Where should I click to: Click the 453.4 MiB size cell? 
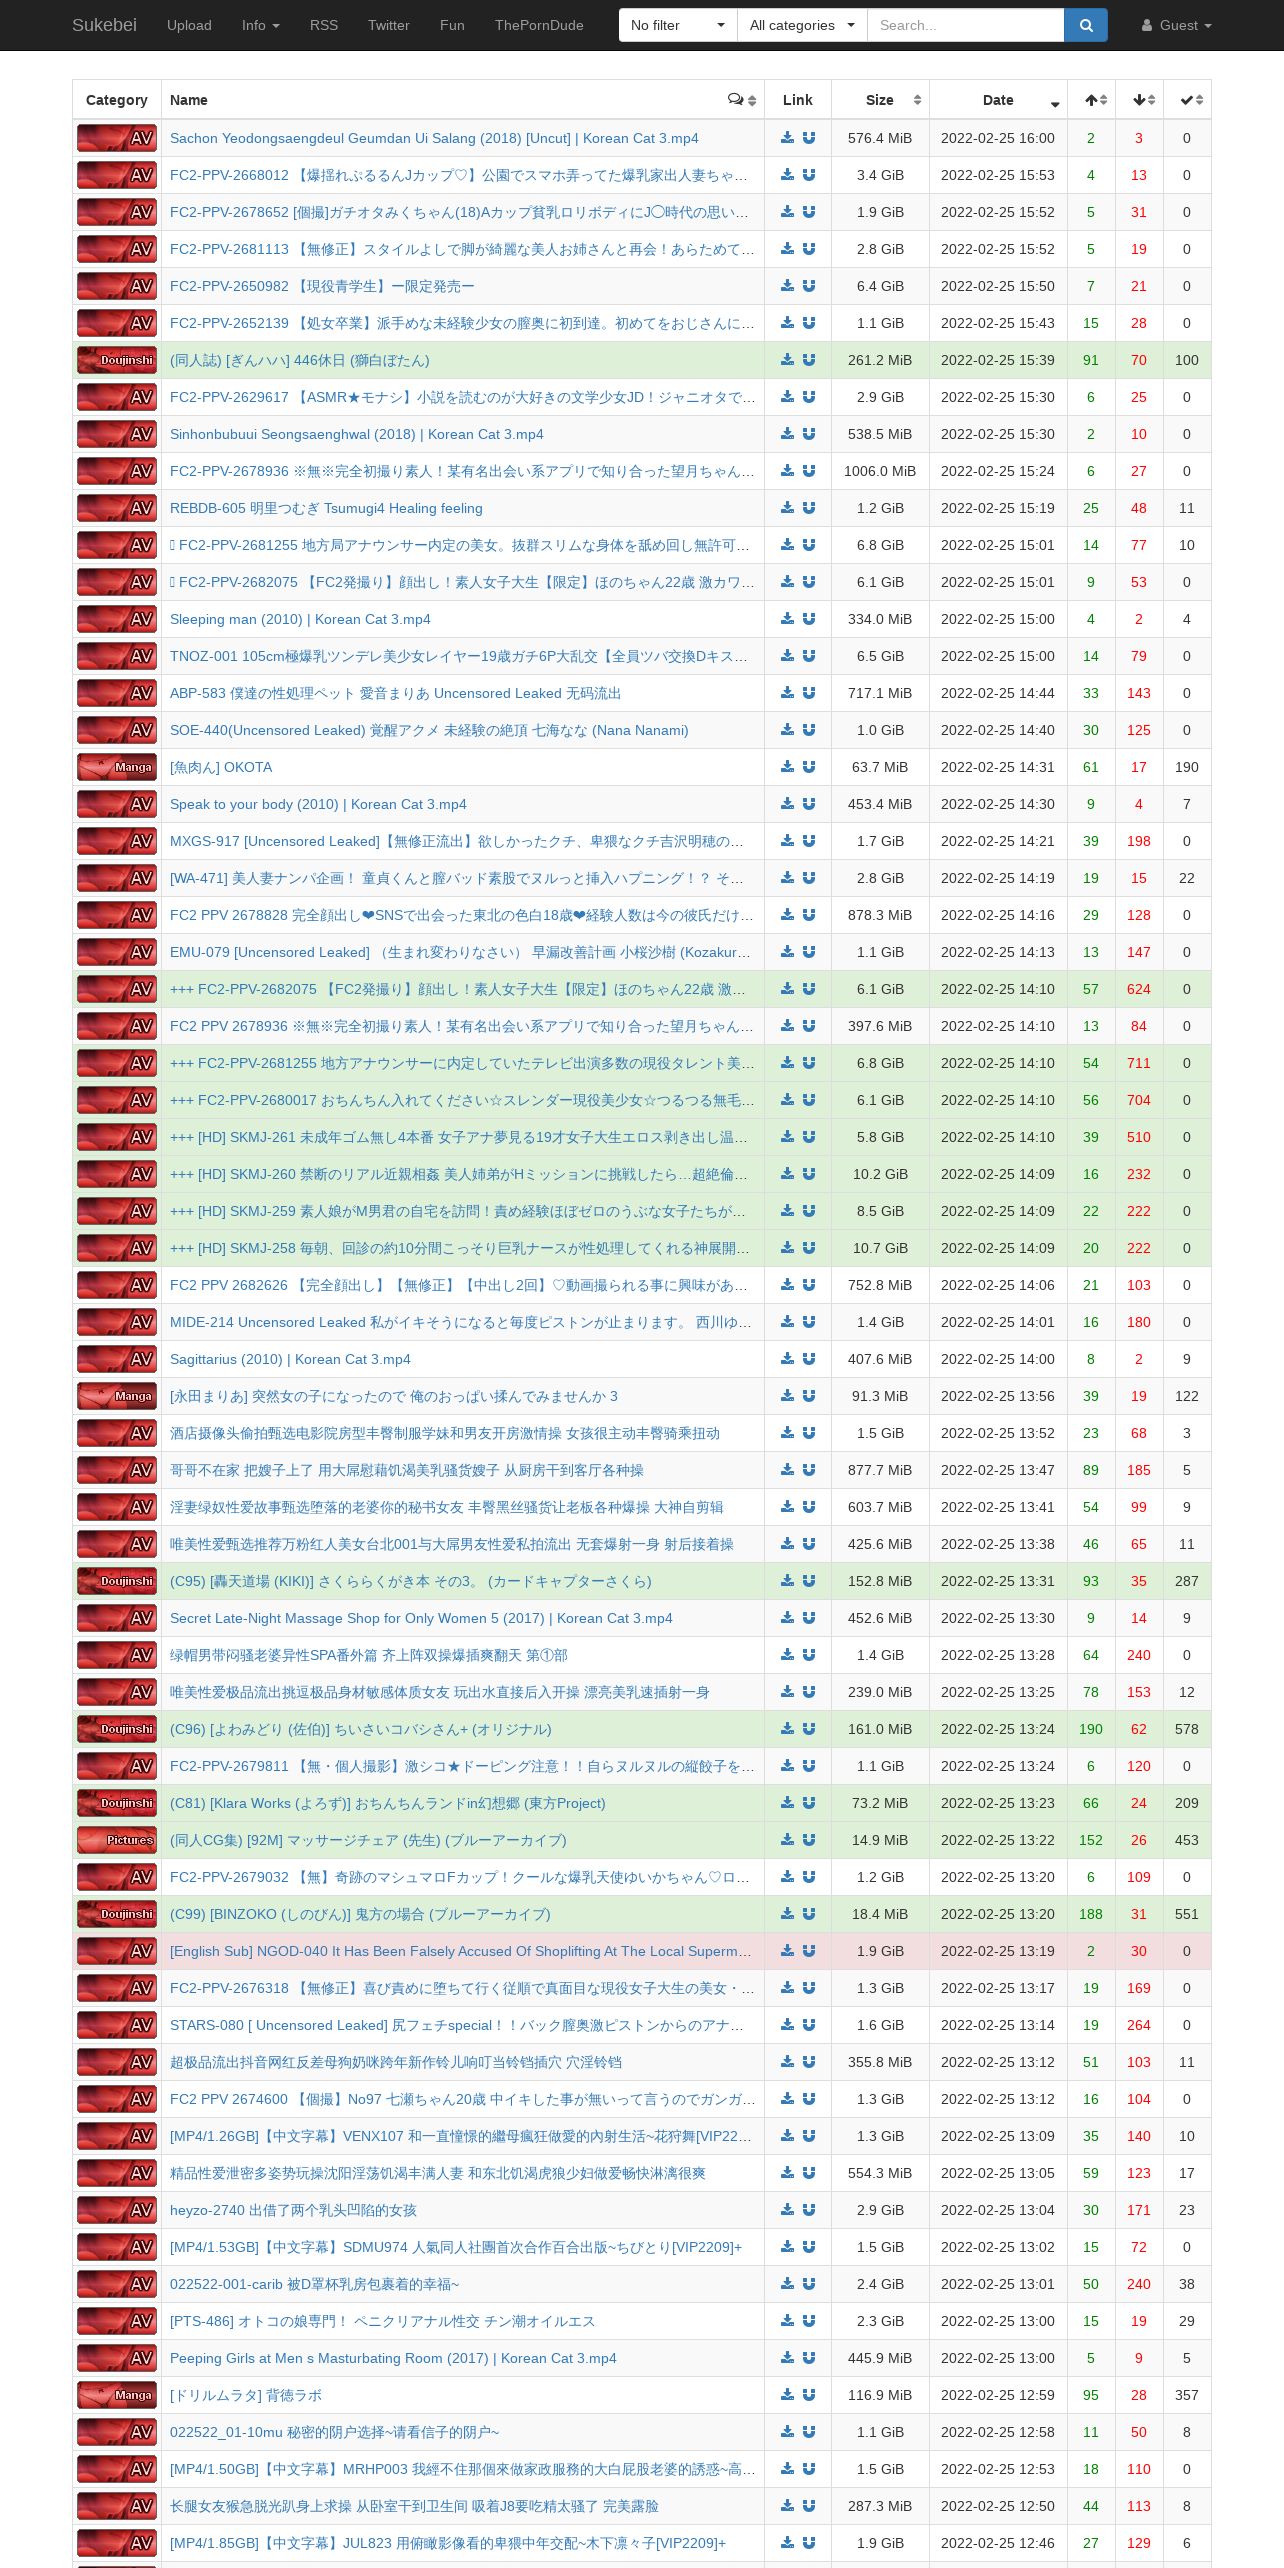[x=880, y=804]
